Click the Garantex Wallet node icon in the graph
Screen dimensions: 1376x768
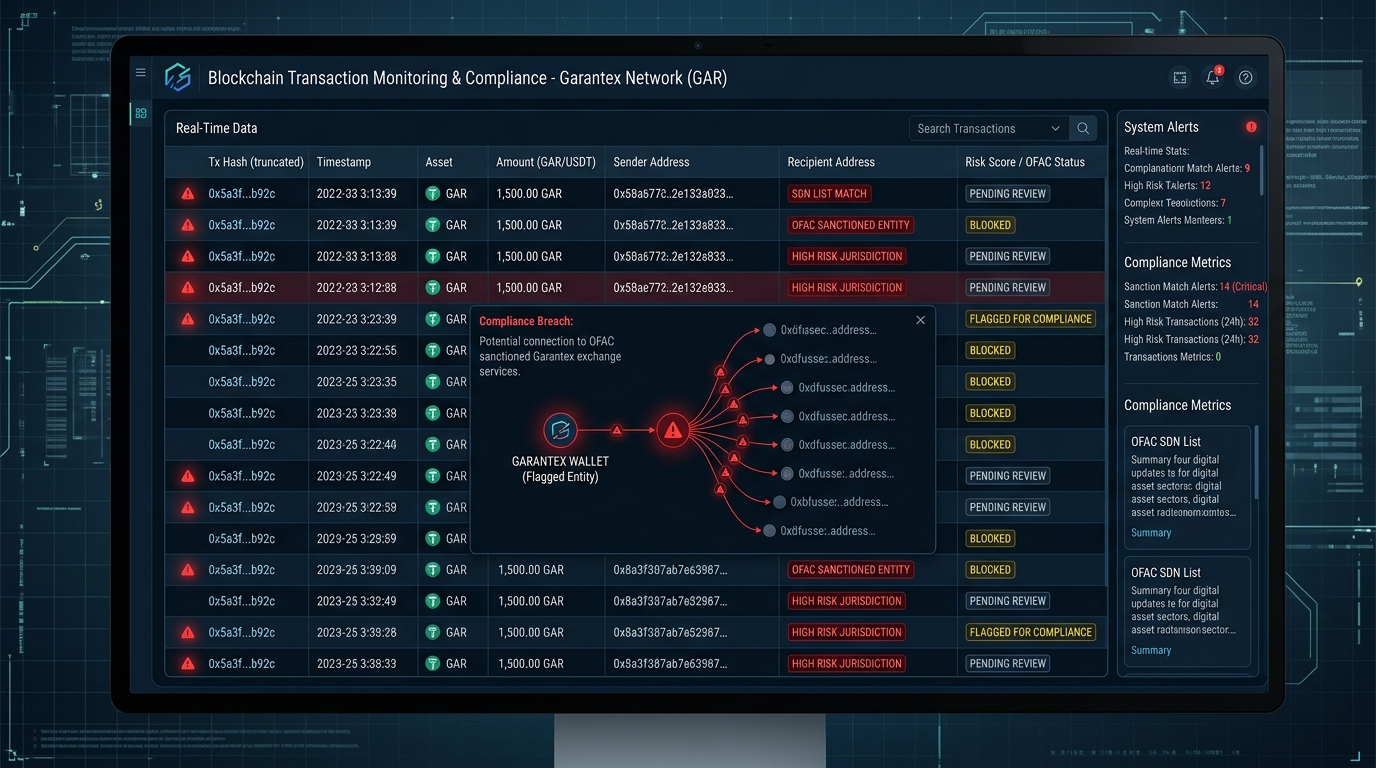point(560,431)
